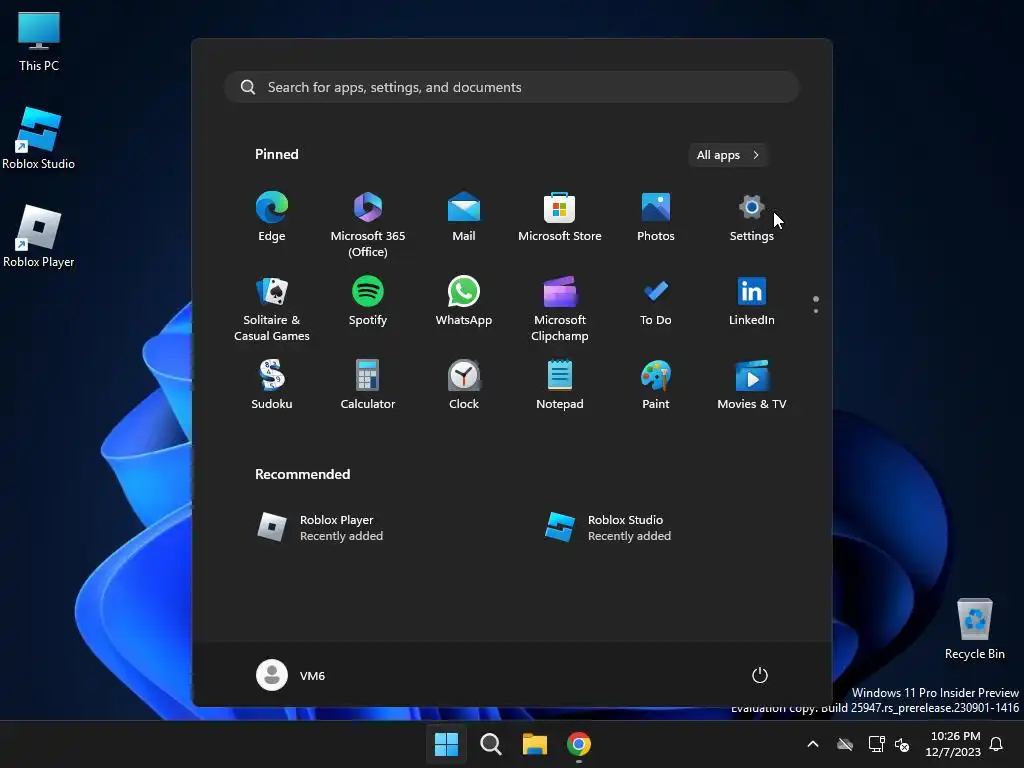
Task: Launch WhatsApp
Action: pos(464,302)
